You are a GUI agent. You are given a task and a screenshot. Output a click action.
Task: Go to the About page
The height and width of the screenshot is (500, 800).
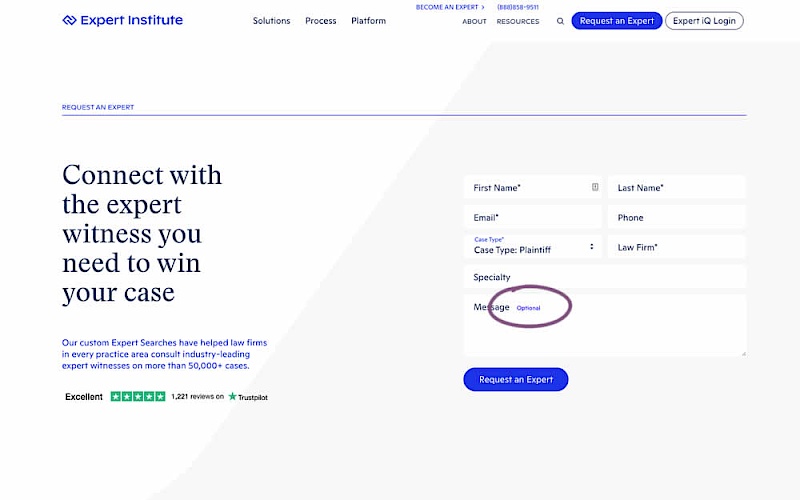click(475, 21)
